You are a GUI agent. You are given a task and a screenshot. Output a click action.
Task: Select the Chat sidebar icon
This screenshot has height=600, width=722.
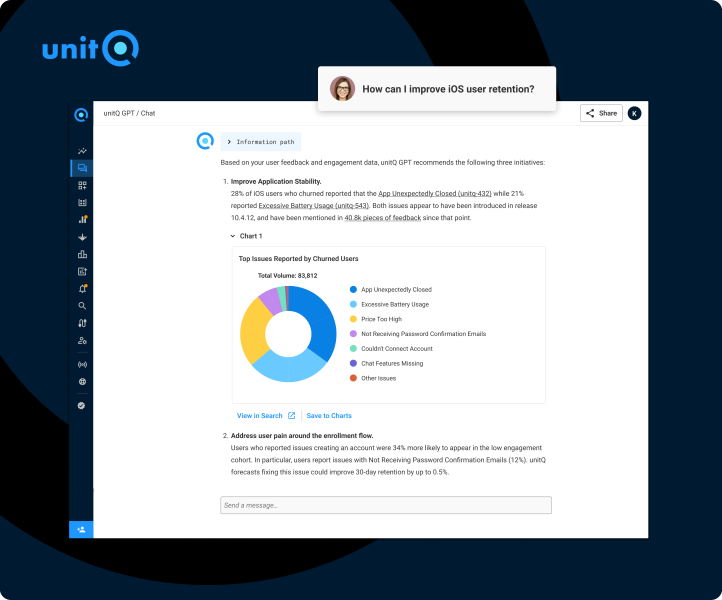coord(82,168)
